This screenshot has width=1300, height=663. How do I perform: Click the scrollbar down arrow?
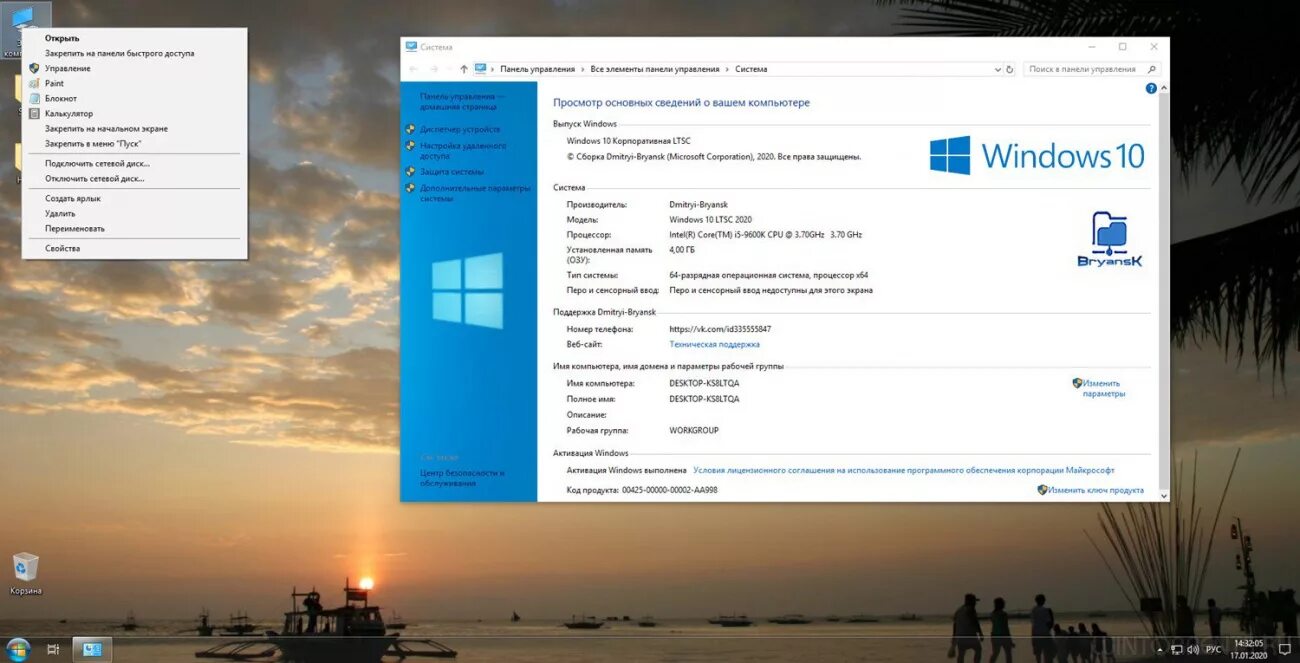1163,495
